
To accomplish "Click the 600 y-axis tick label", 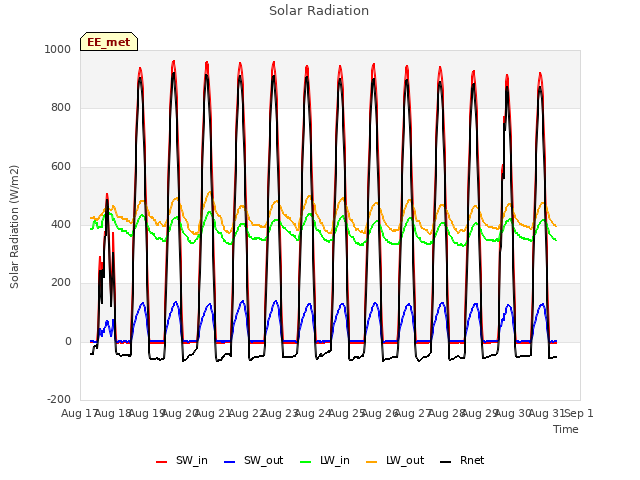I will pos(61,166).
